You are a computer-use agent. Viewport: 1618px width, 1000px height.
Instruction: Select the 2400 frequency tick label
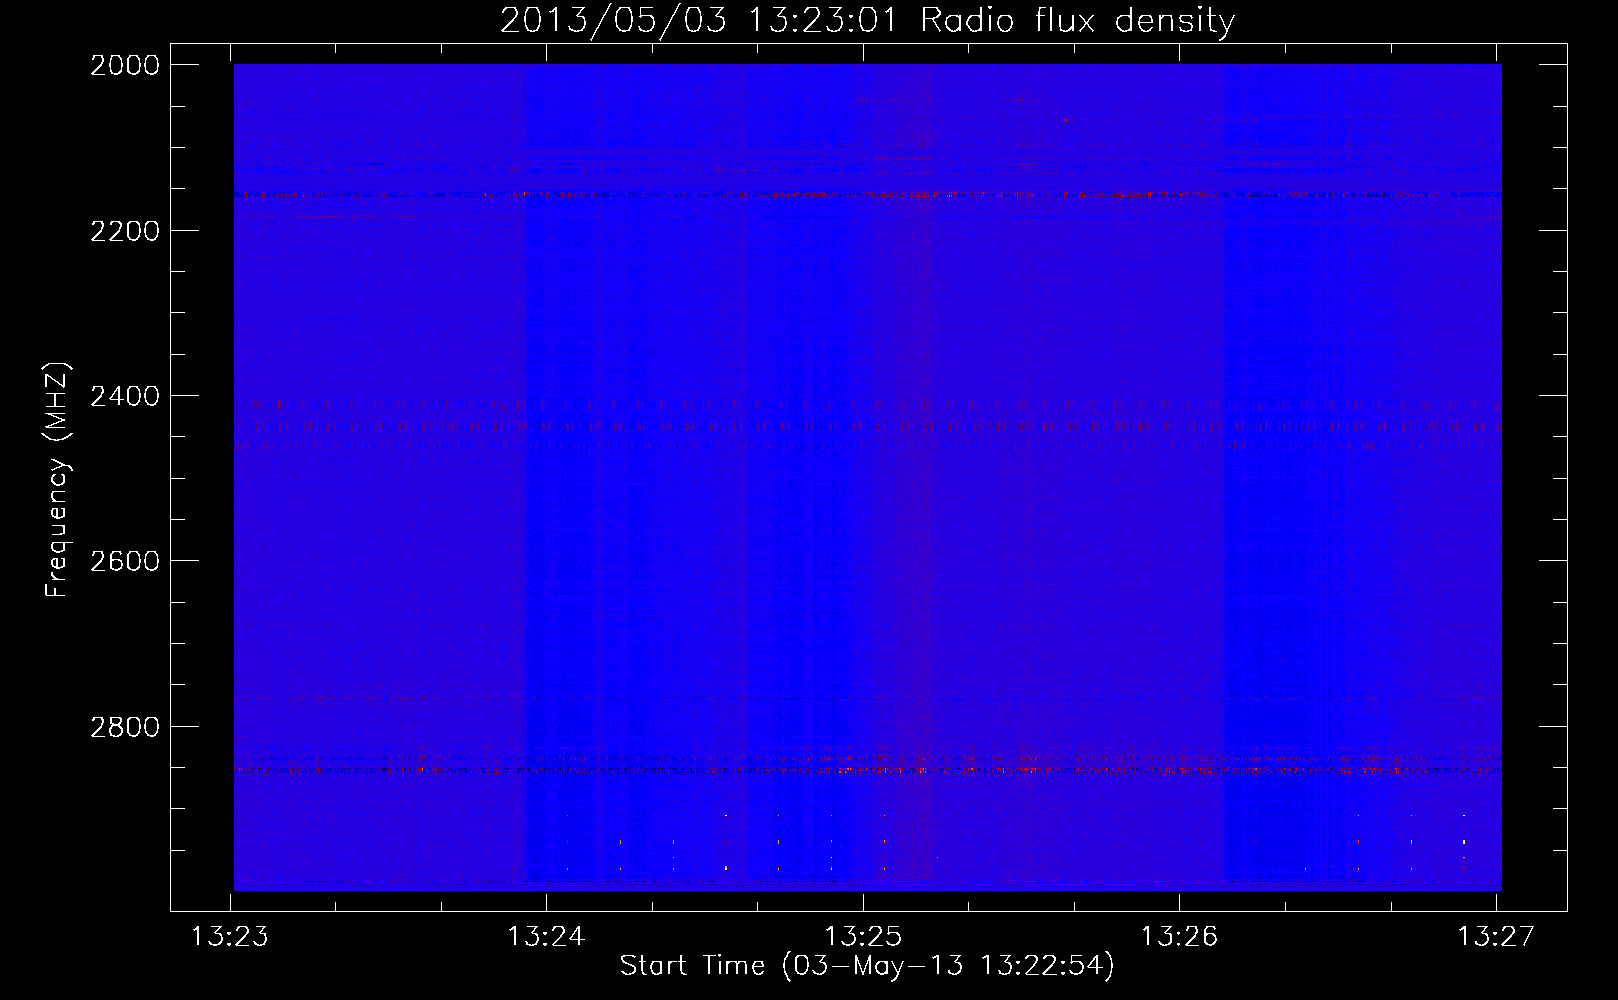(125, 396)
